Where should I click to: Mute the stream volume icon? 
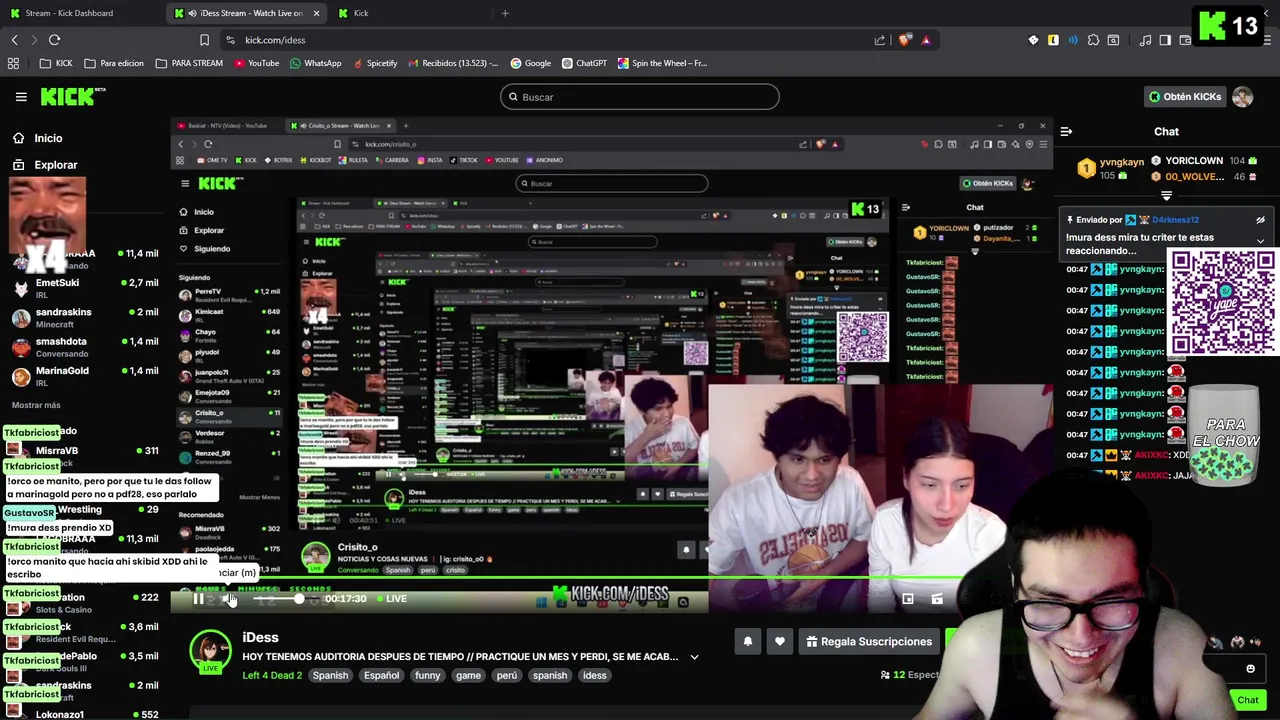(x=231, y=599)
